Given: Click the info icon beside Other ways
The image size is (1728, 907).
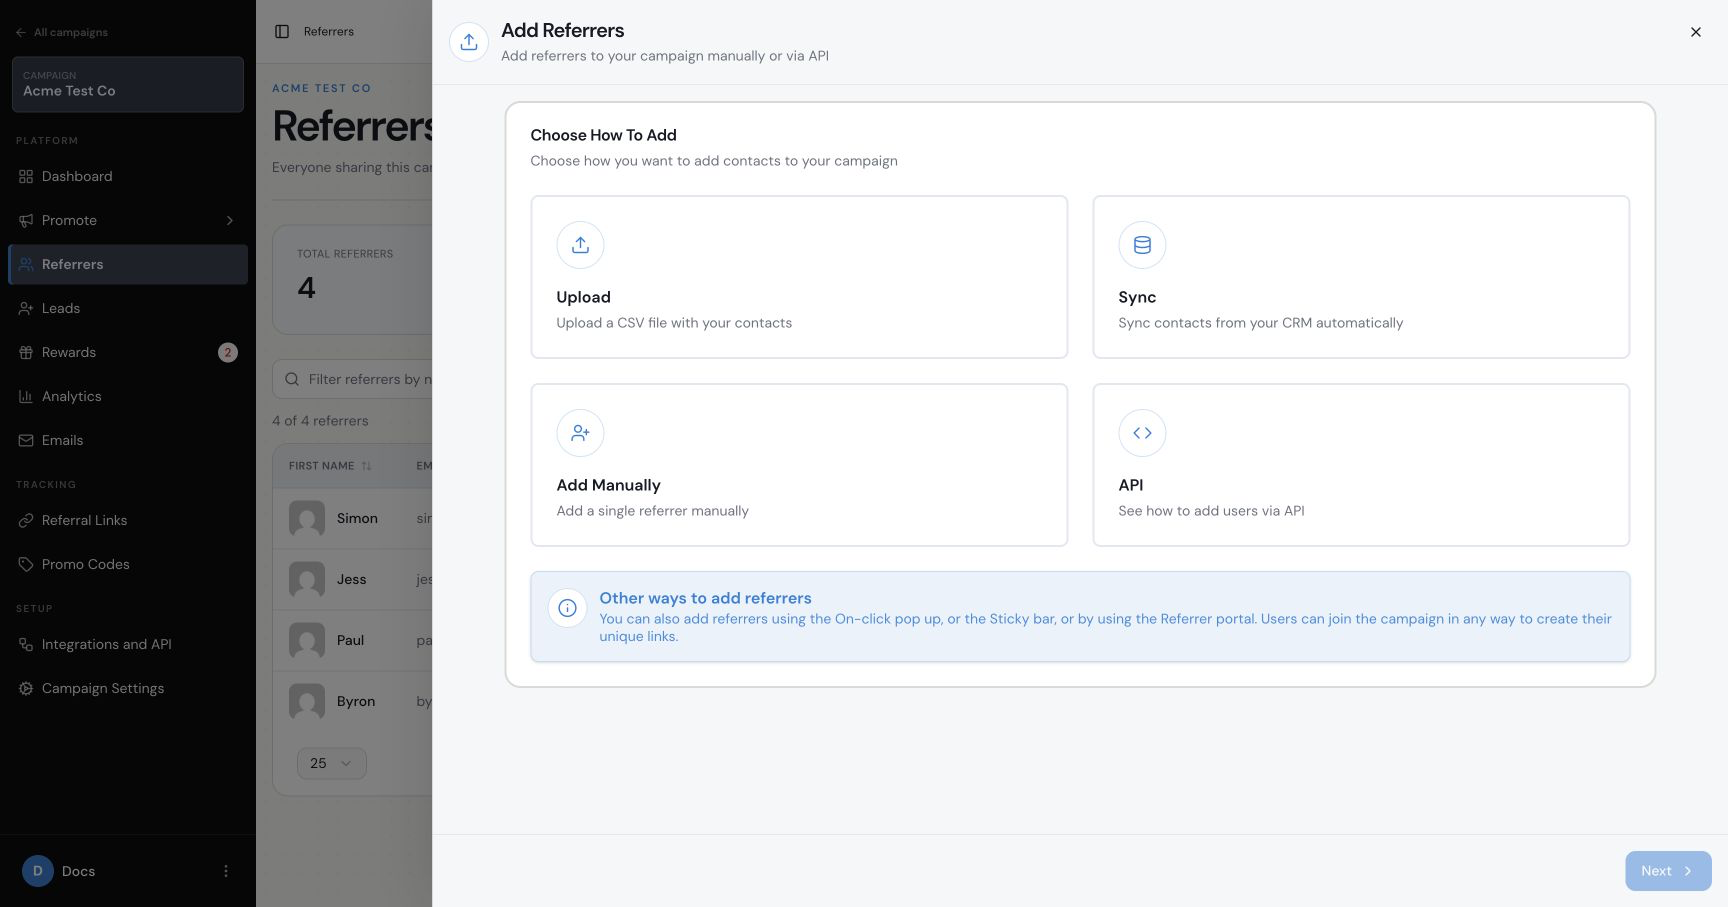Looking at the screenshot, I should point(567,608).
